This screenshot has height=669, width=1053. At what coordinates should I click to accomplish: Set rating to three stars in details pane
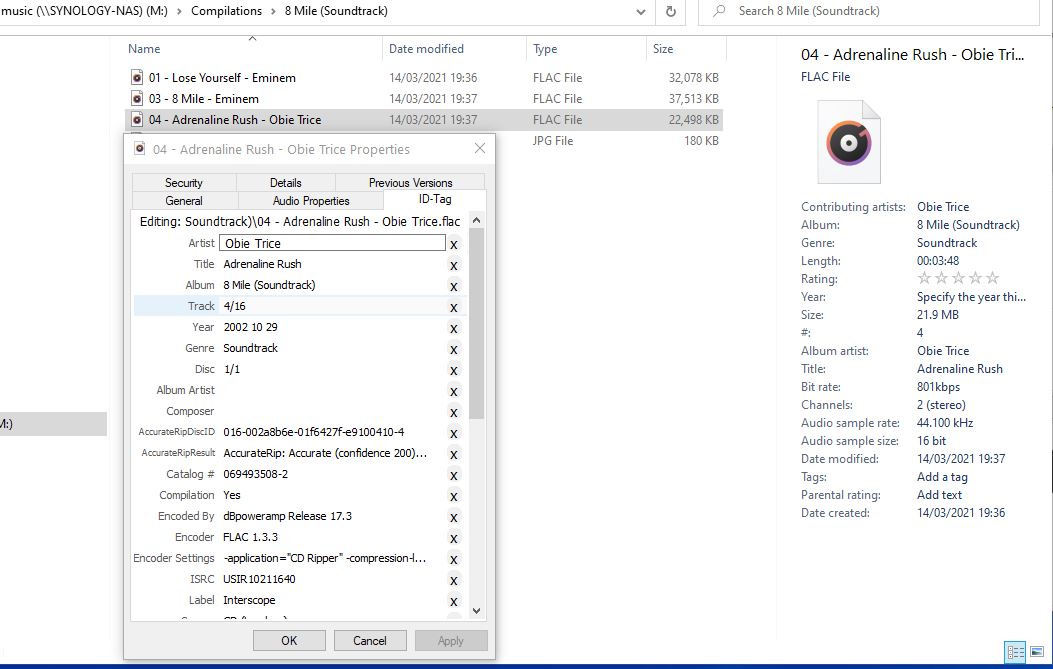point(958,278)
